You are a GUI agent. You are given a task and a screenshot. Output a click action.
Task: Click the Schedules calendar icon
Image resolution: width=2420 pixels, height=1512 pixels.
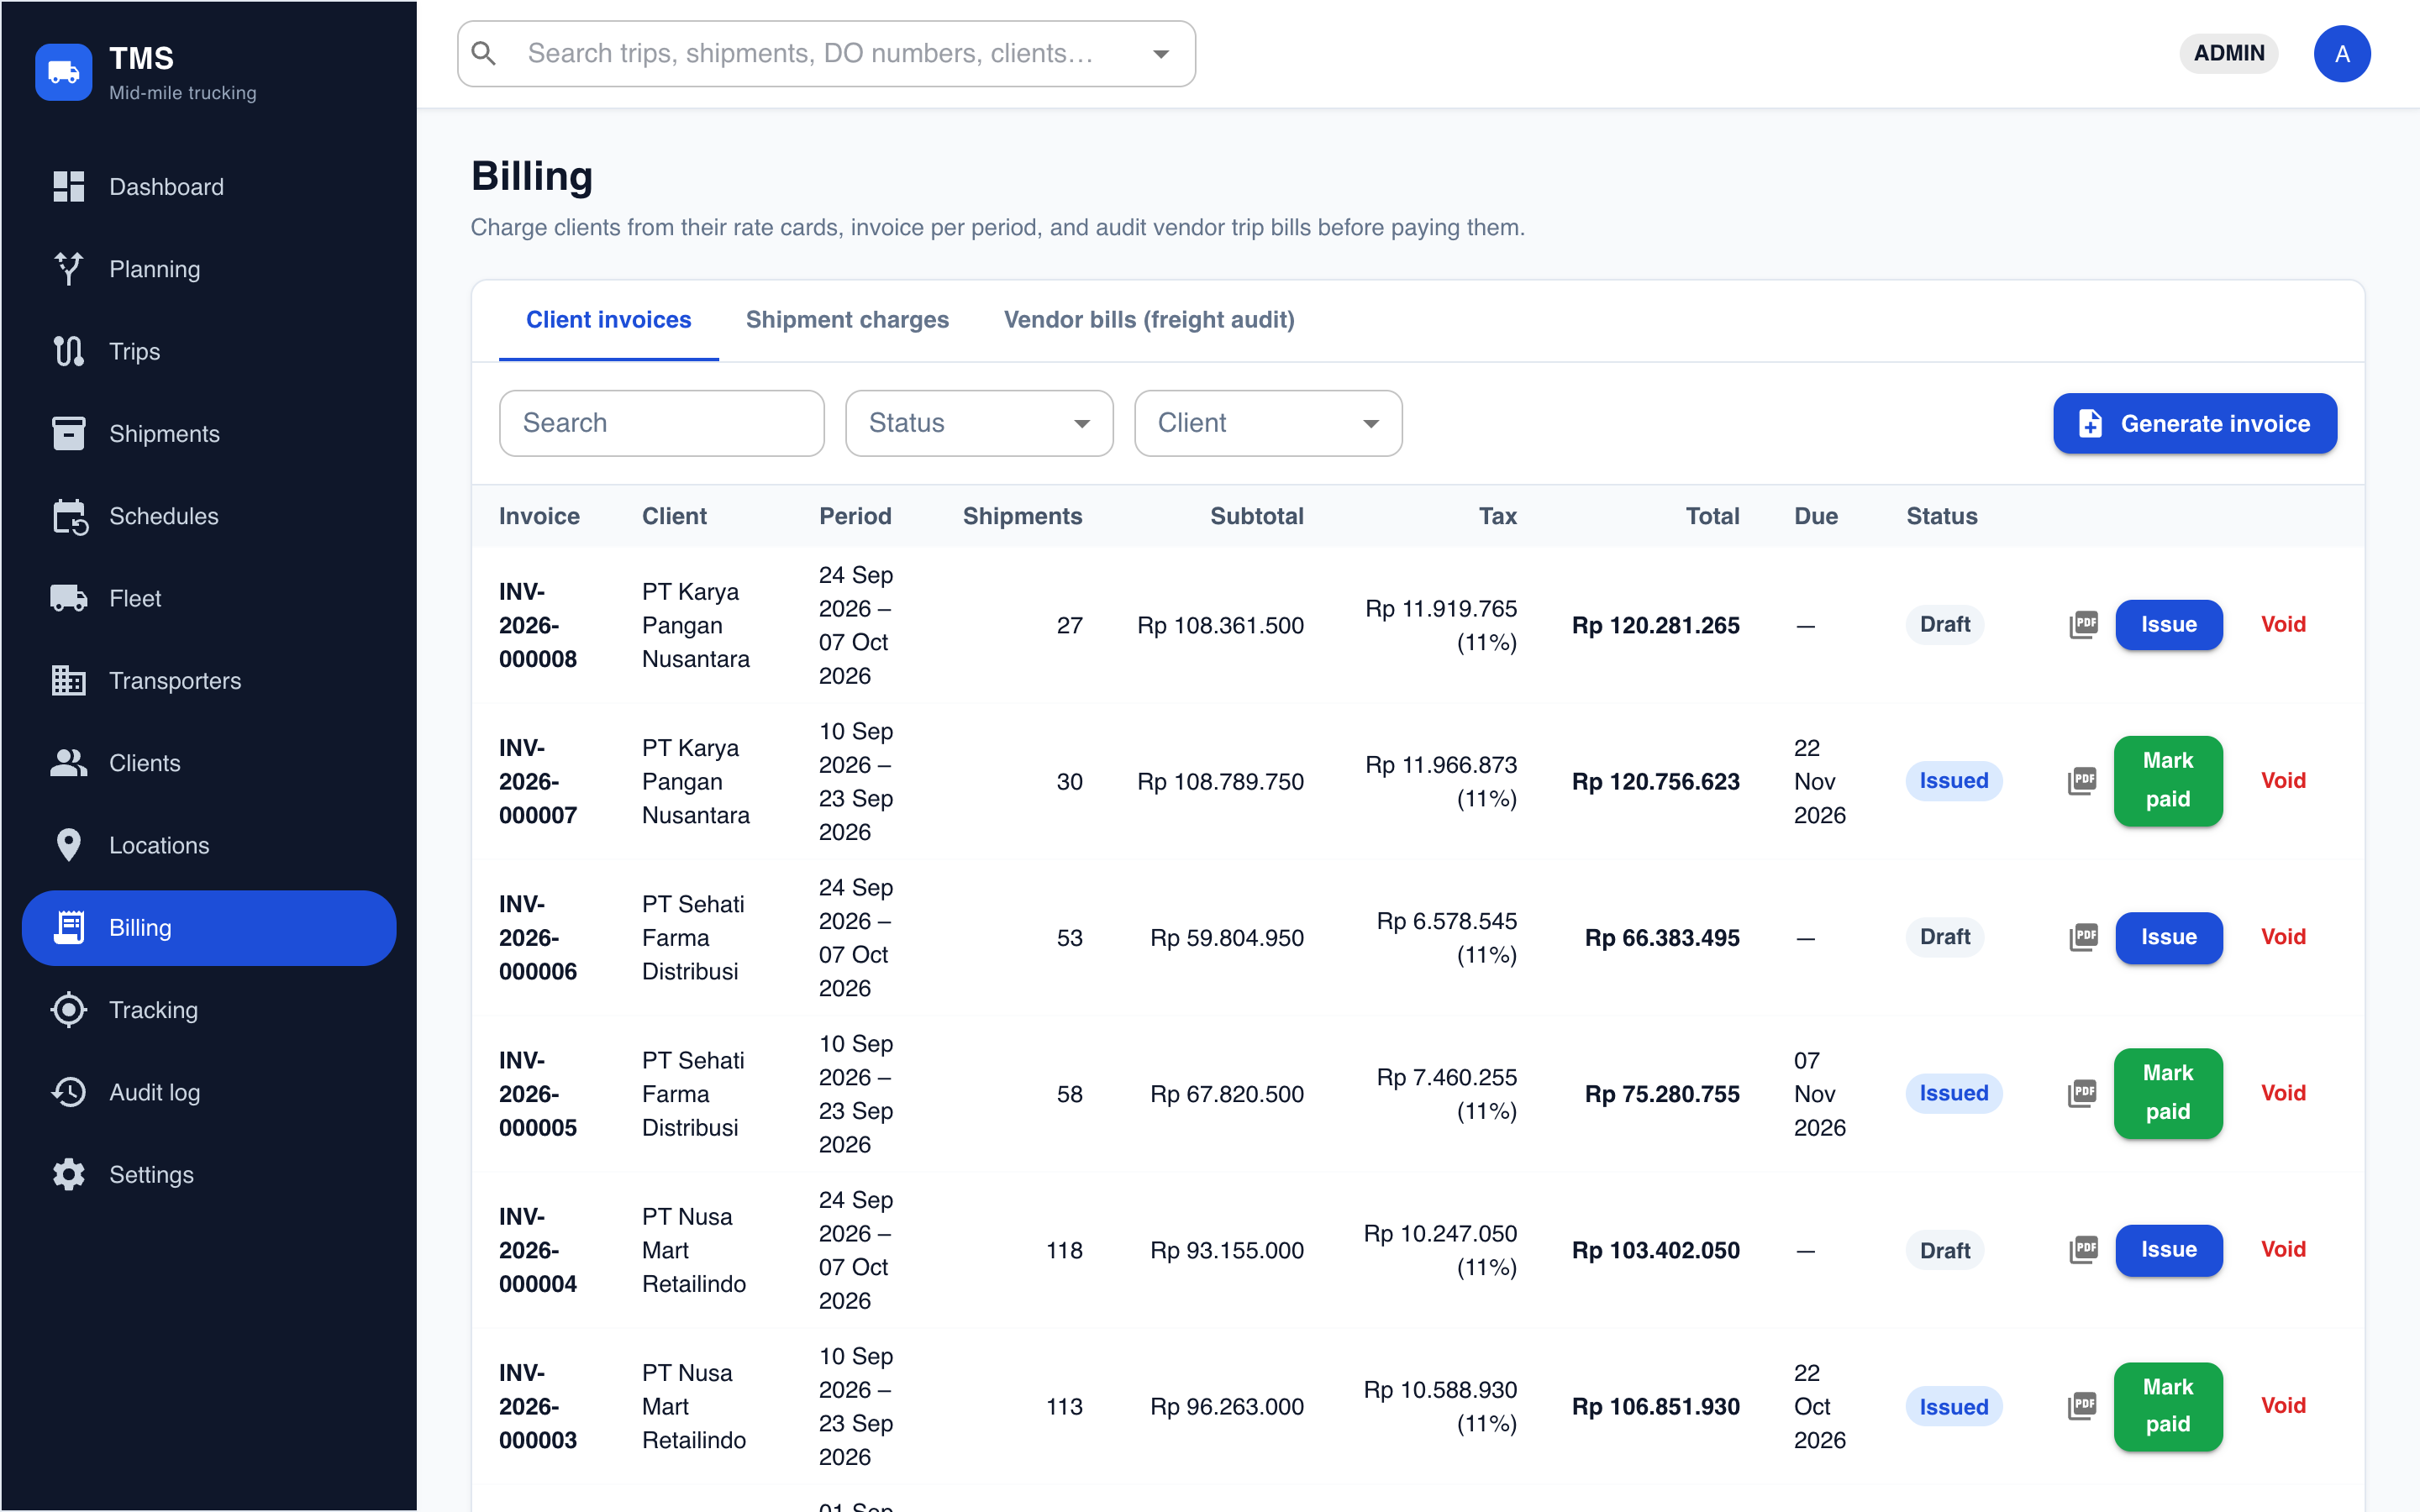(68, 516)
